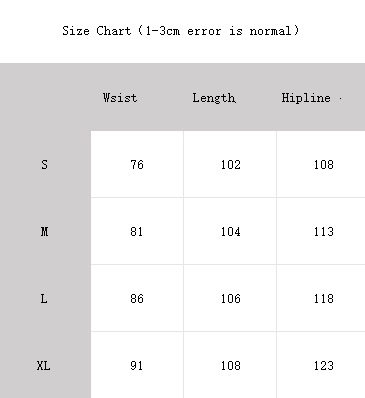The height and width of the screenshot is (398, 365).
Task: Select the Hipline column header
Action: pos(306,98)
